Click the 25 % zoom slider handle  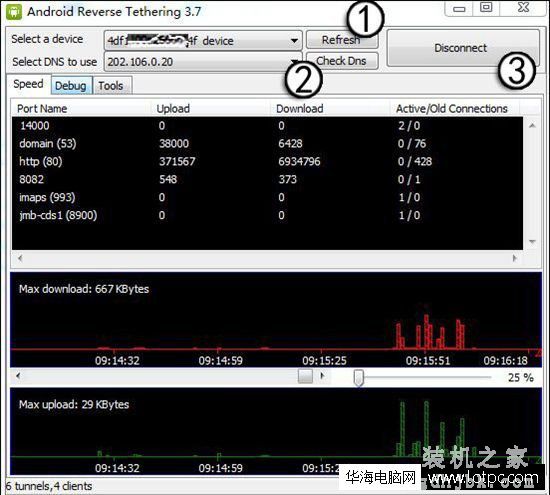358,377
